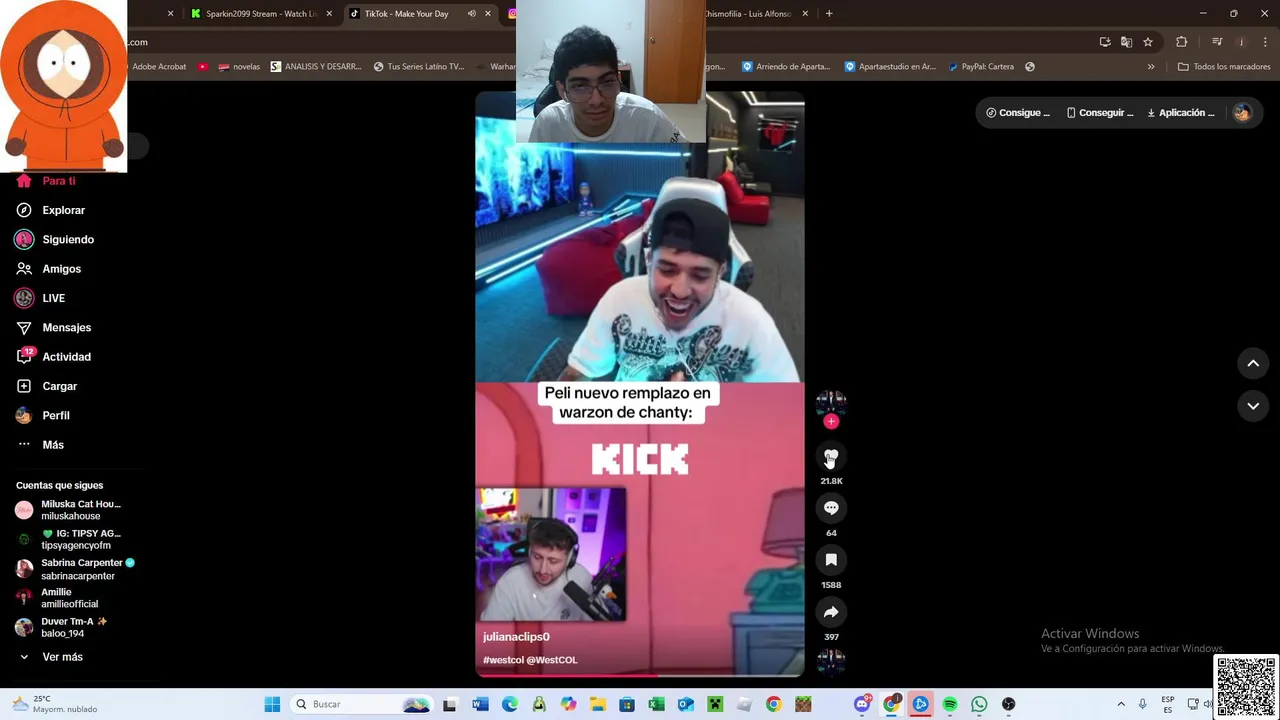Screen dimensions: 1280x720
Task: Switch to TikTok - Make Your Day tab
Action: click(x=407, y=14)
